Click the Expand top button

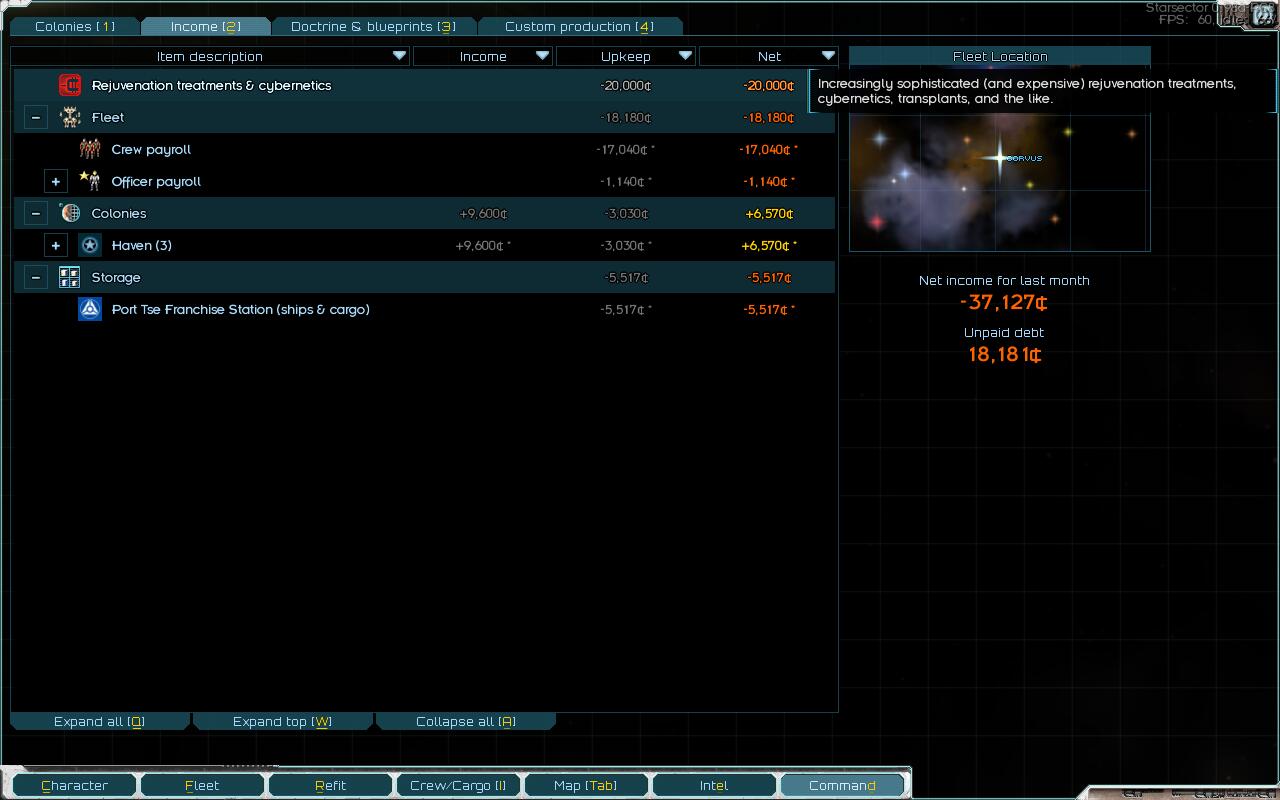[282, 721]
